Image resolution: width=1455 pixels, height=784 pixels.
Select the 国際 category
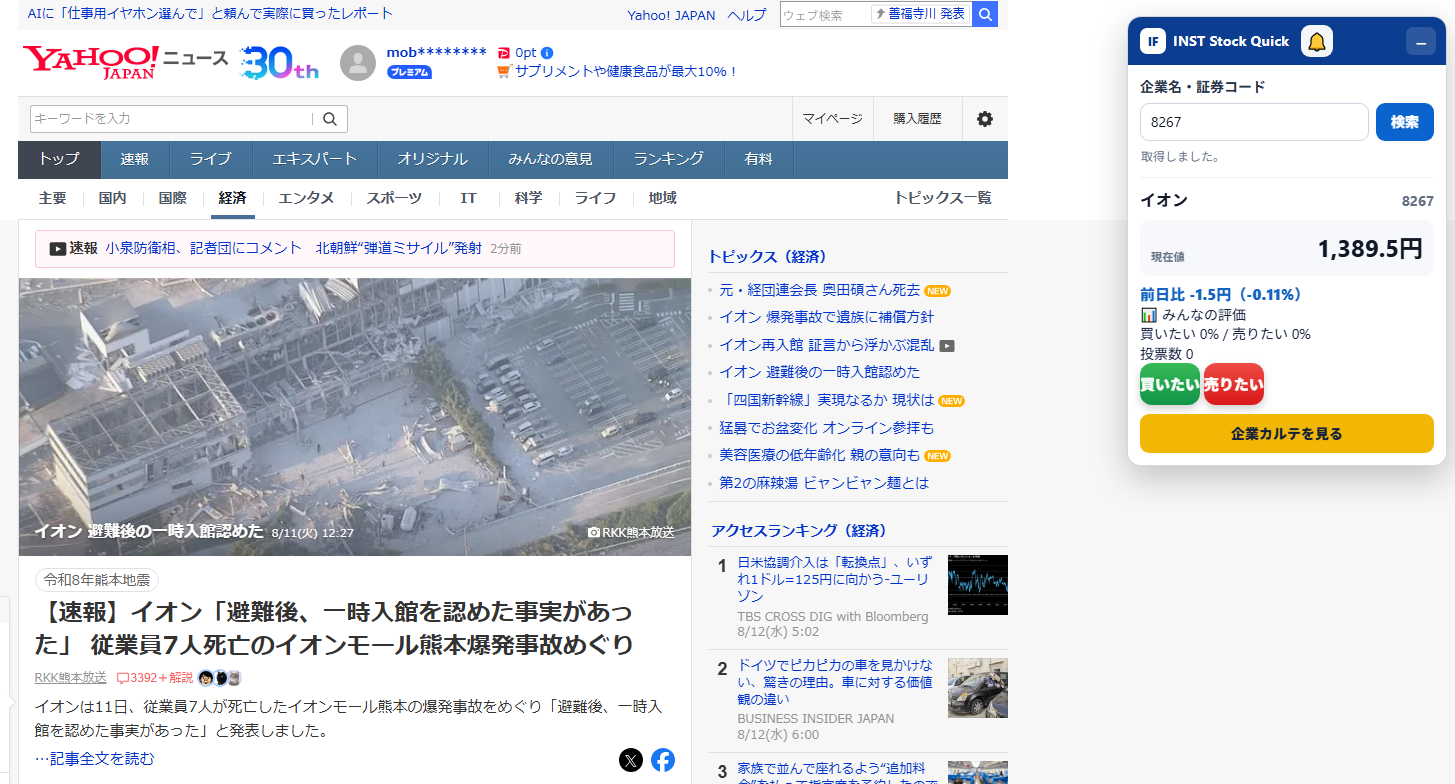tap(173, 198)
